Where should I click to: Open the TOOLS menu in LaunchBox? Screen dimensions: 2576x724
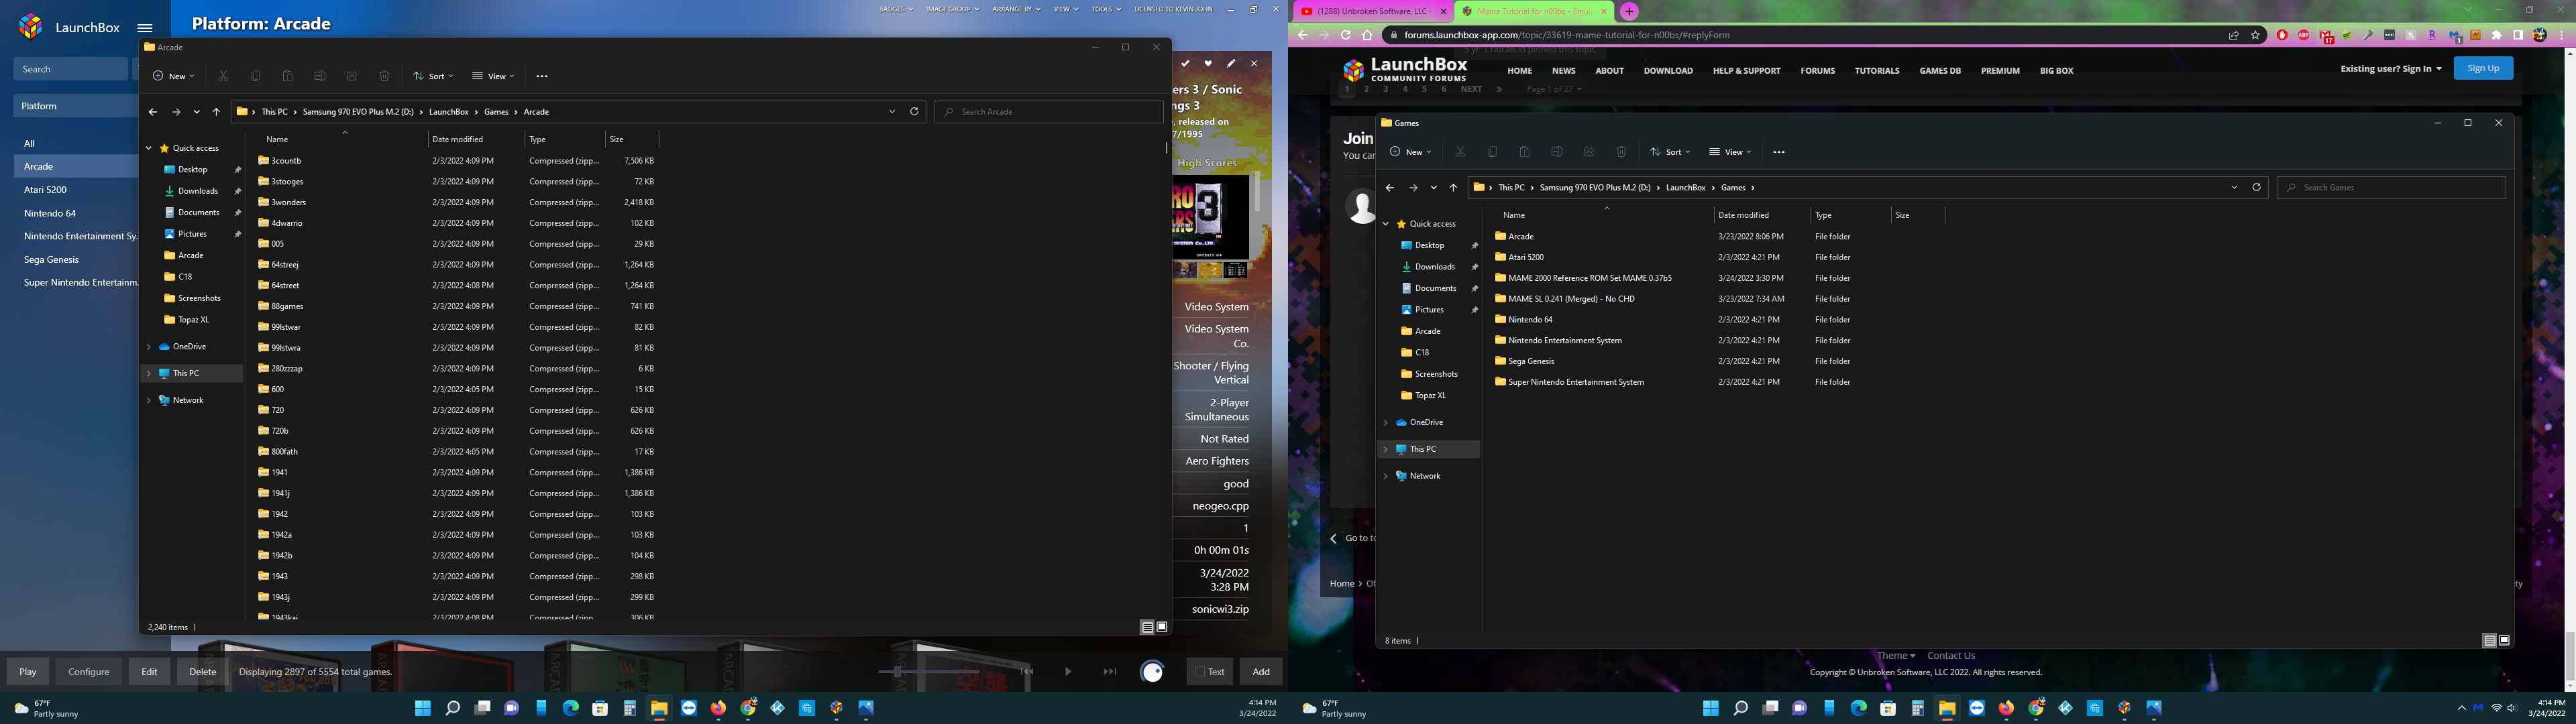(x=1106, y=9)
